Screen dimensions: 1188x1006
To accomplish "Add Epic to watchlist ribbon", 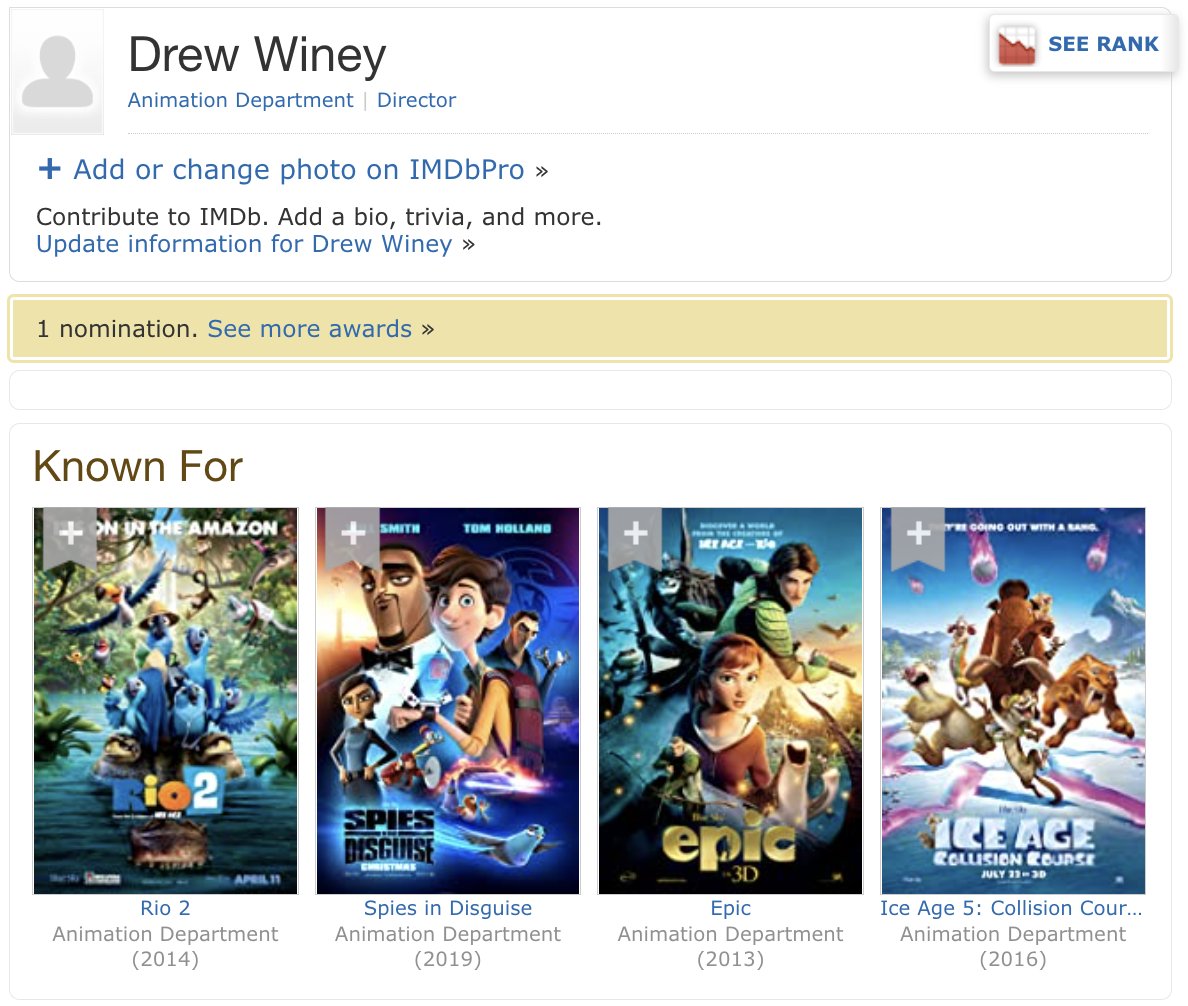I will click(636, 537).
